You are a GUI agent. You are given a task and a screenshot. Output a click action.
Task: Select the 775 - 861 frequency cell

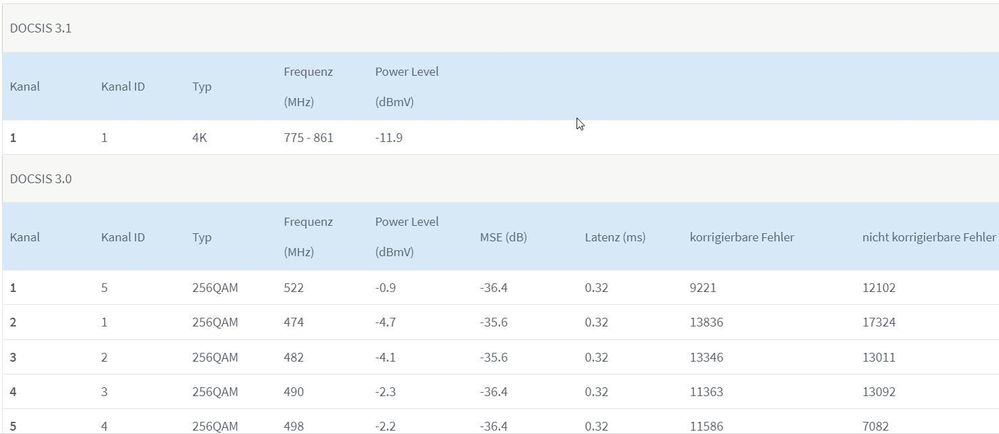(308, 137)
